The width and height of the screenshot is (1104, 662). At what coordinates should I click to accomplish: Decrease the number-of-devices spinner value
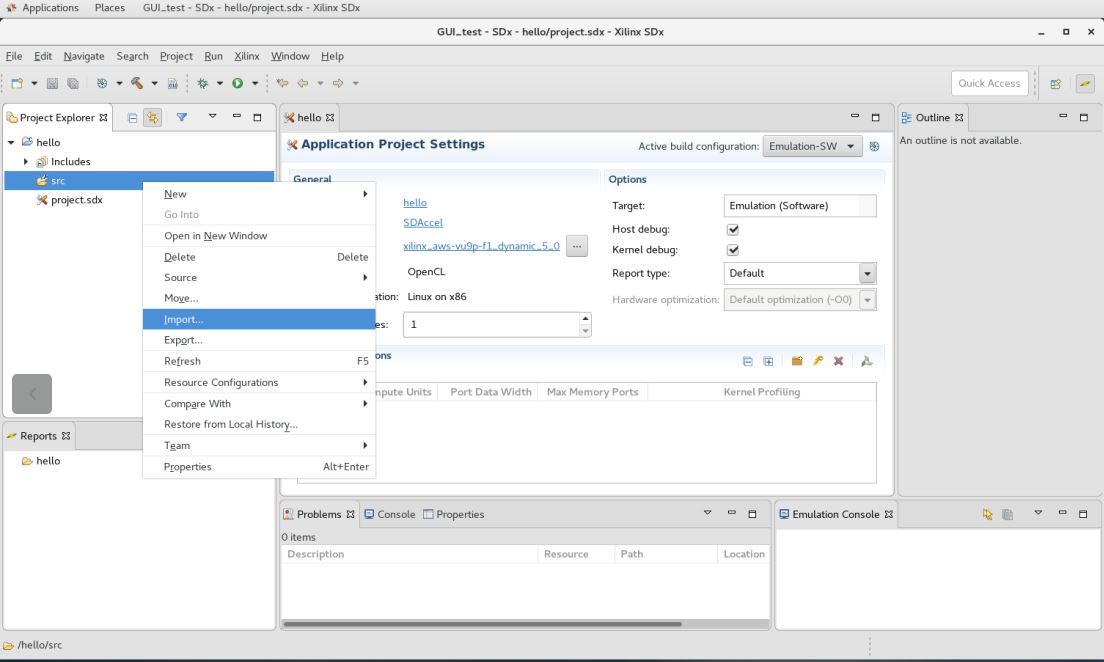click(585, 331)
